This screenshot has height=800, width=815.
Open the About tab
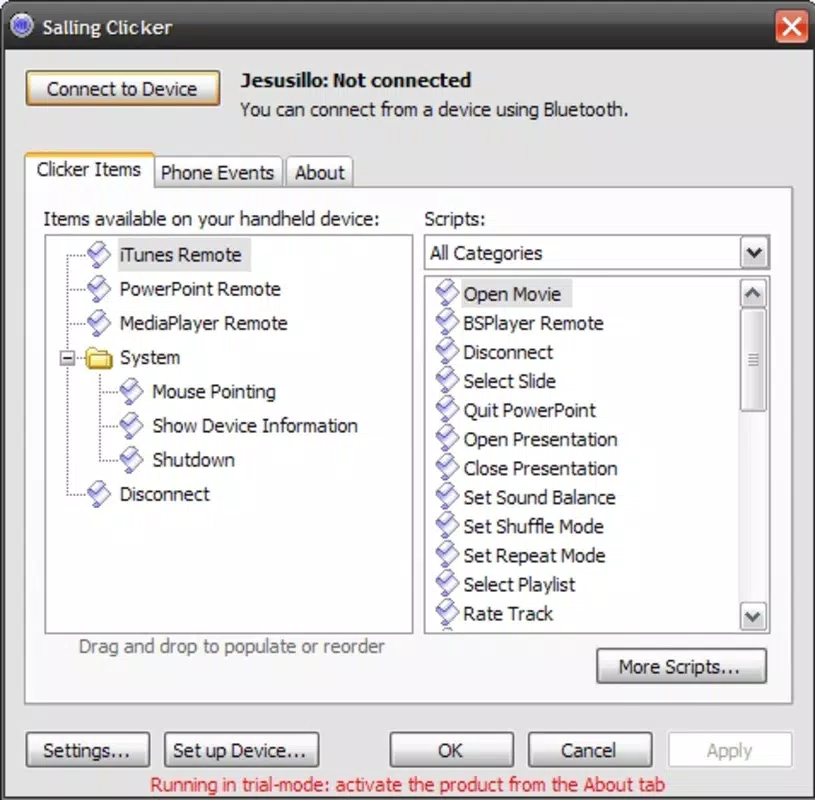(x=320, y=173)
